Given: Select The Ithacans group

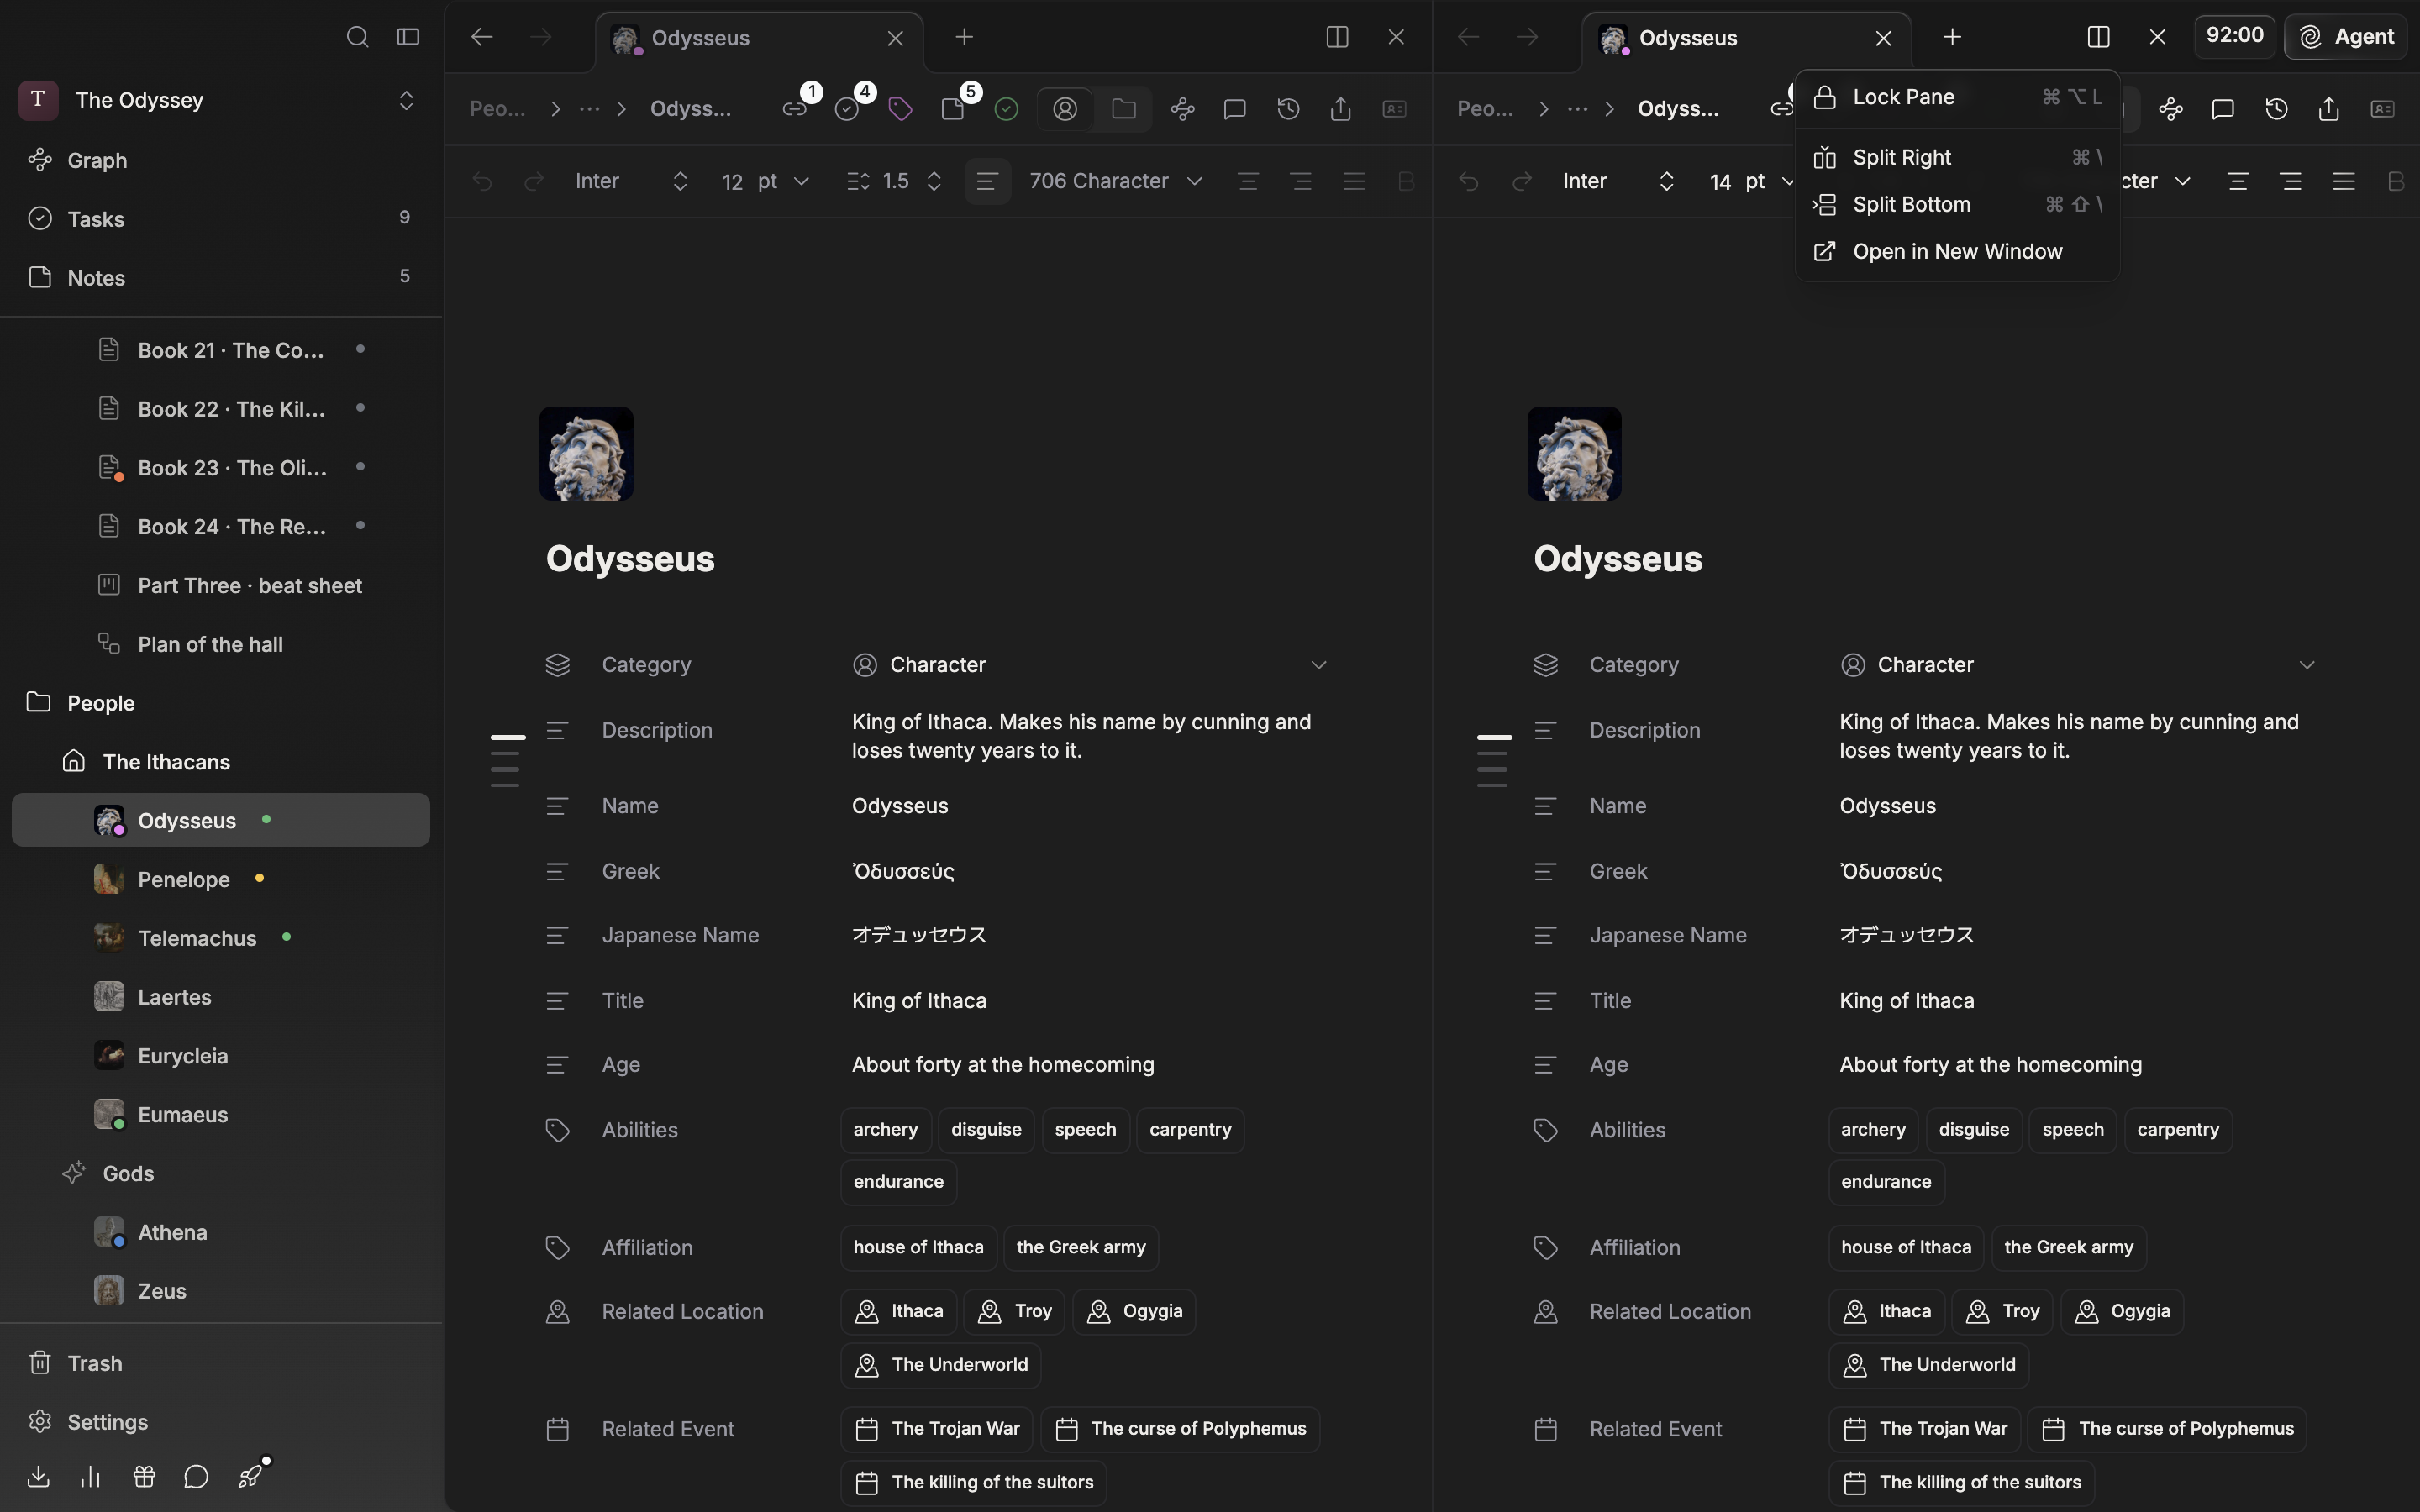Looking at the screenshot, I should [221, 762].
